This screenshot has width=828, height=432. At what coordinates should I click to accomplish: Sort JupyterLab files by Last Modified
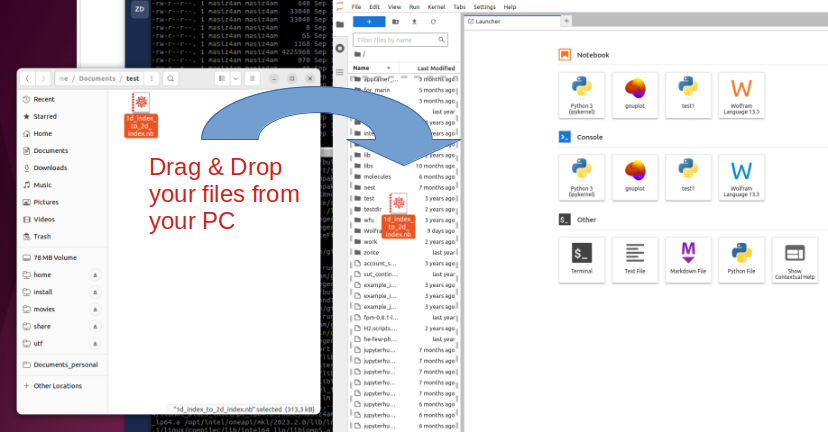click(x=430, y=68)
